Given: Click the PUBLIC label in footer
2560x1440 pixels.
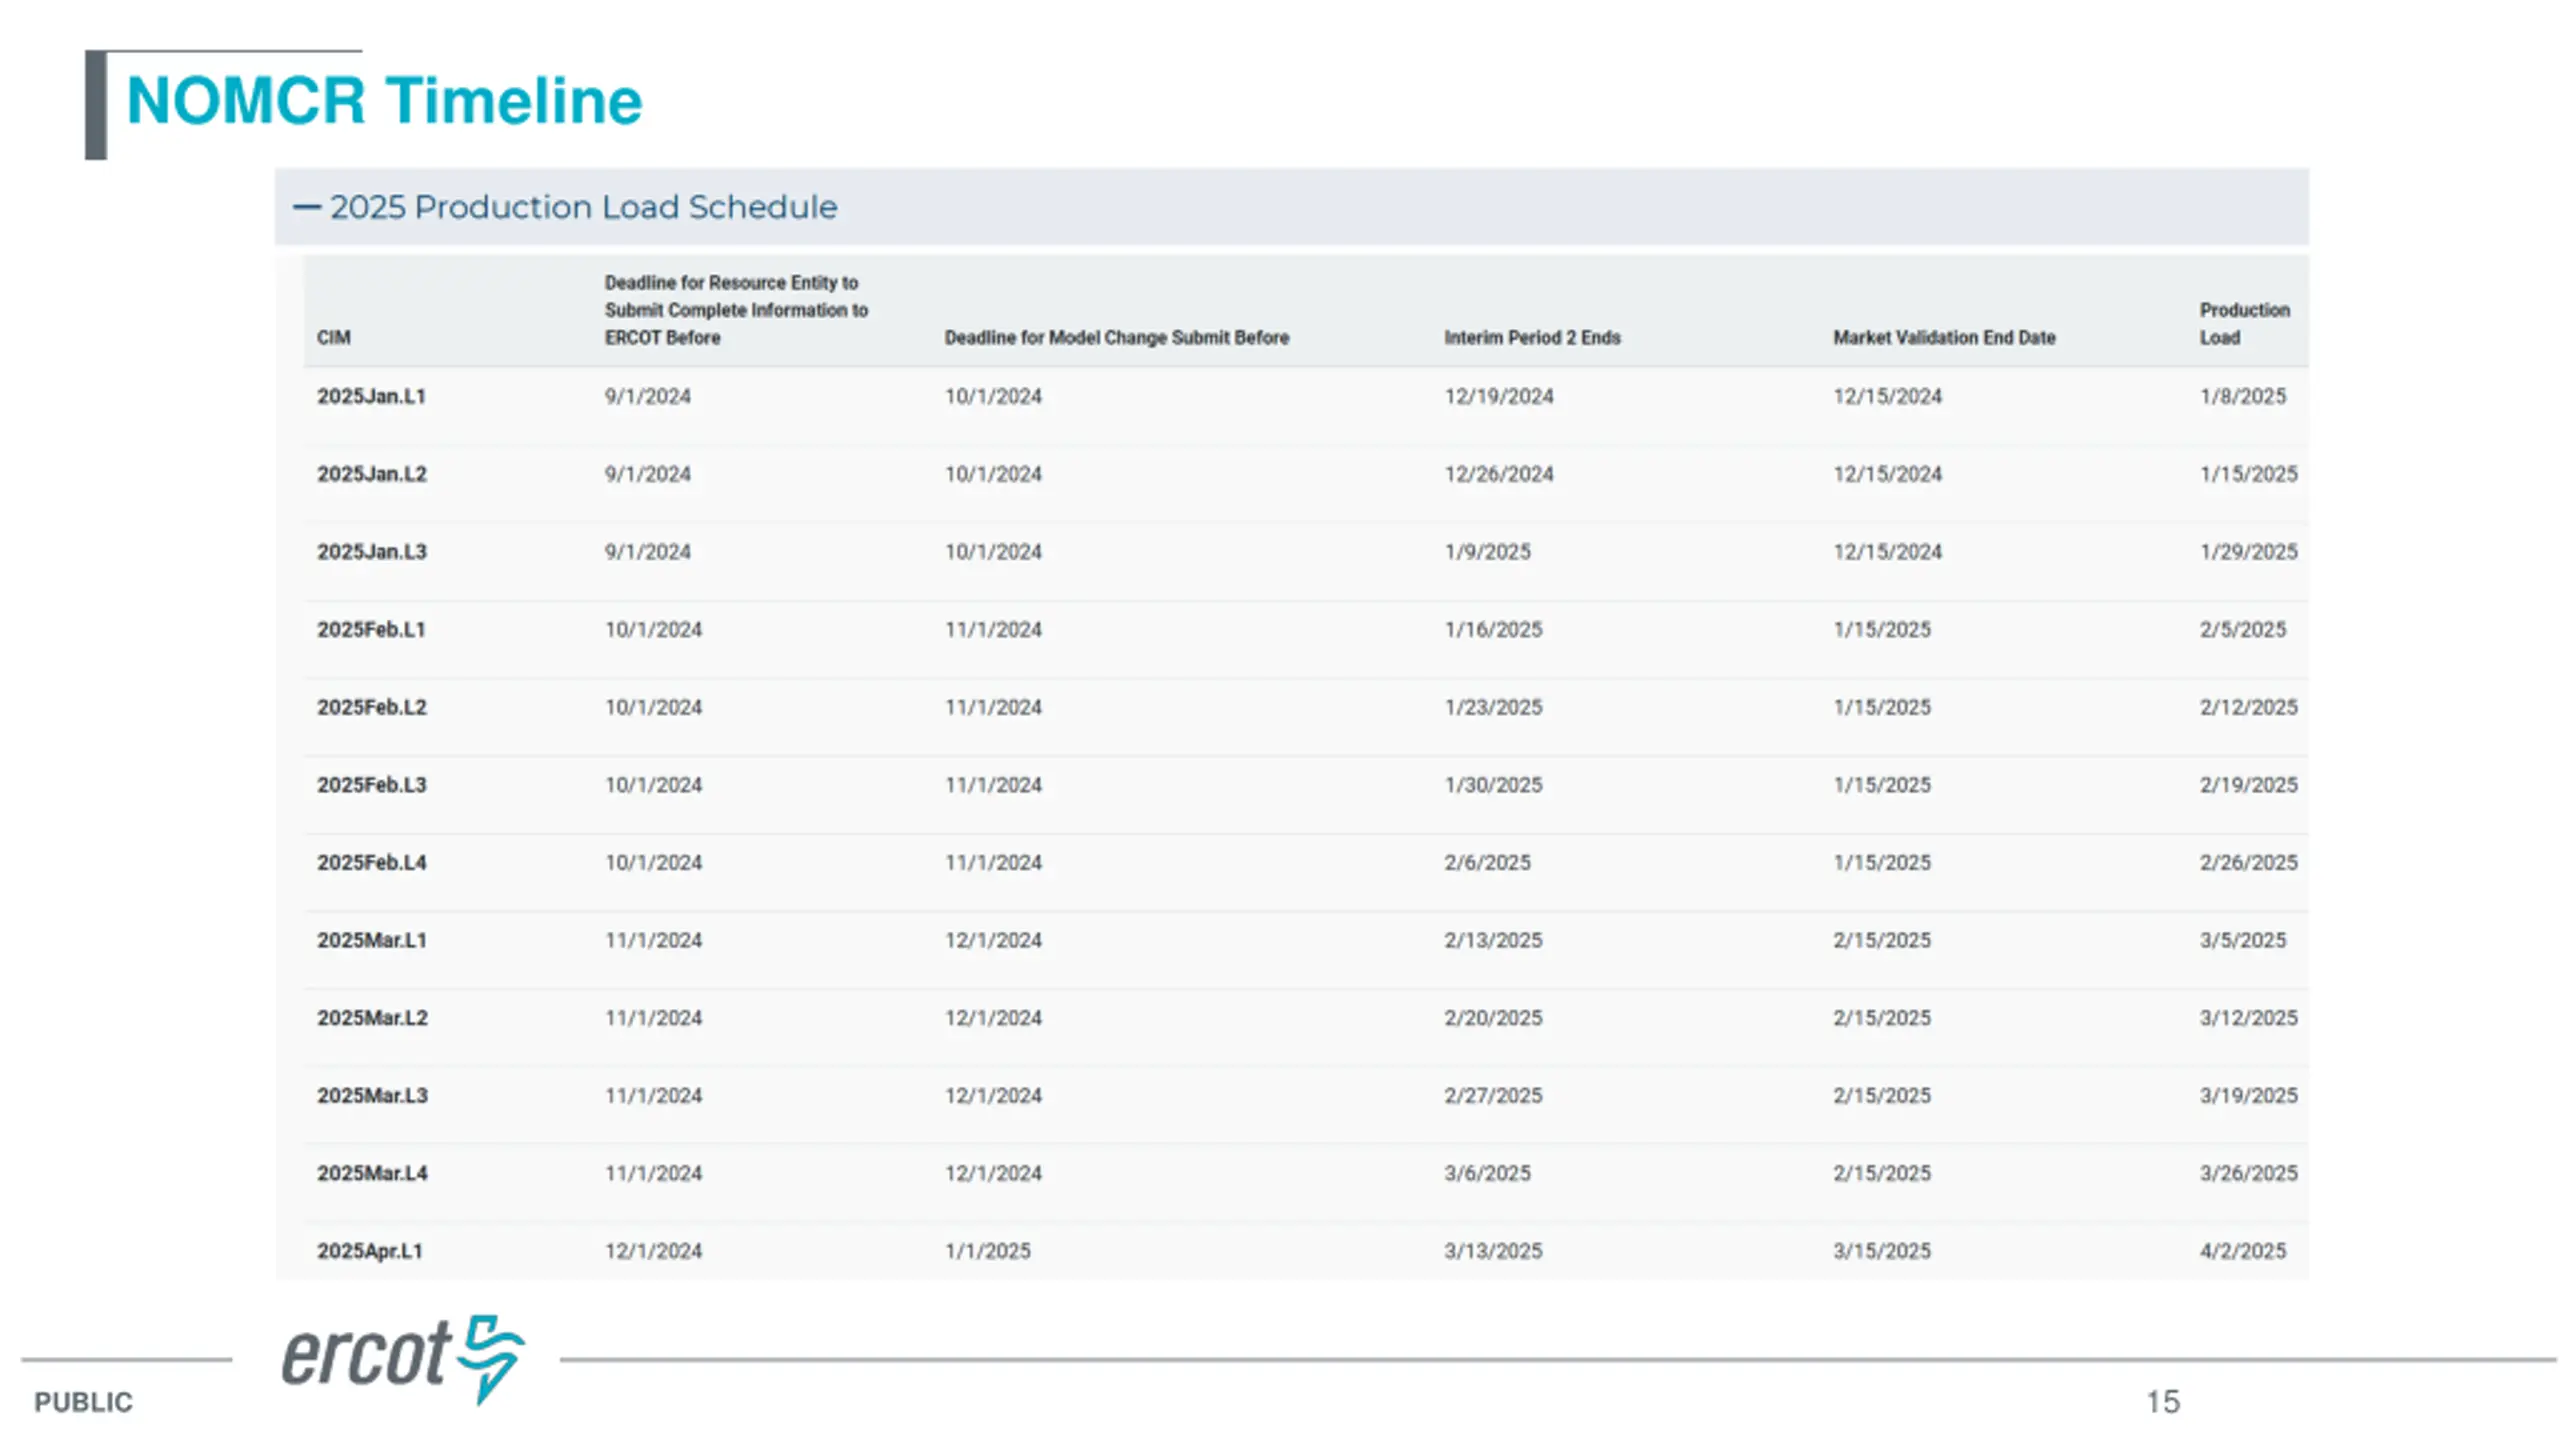Looking at the screenshot, I should click(x=83, y=1402).
